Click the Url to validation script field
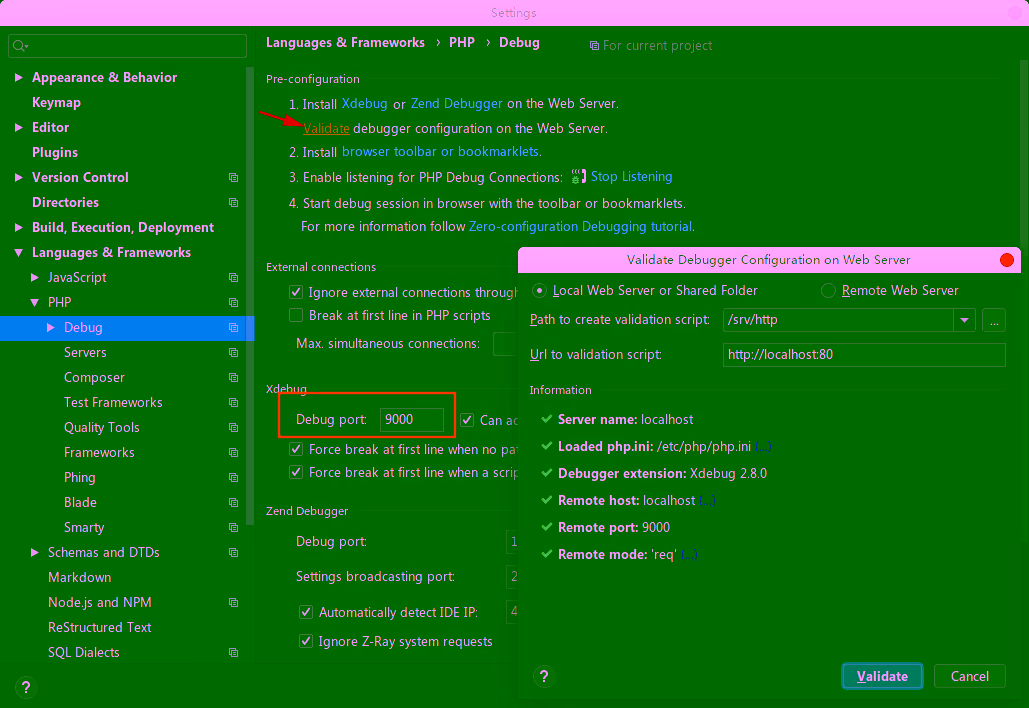The width and height of the screenshot is (1029, 708). tap(864, 355)
